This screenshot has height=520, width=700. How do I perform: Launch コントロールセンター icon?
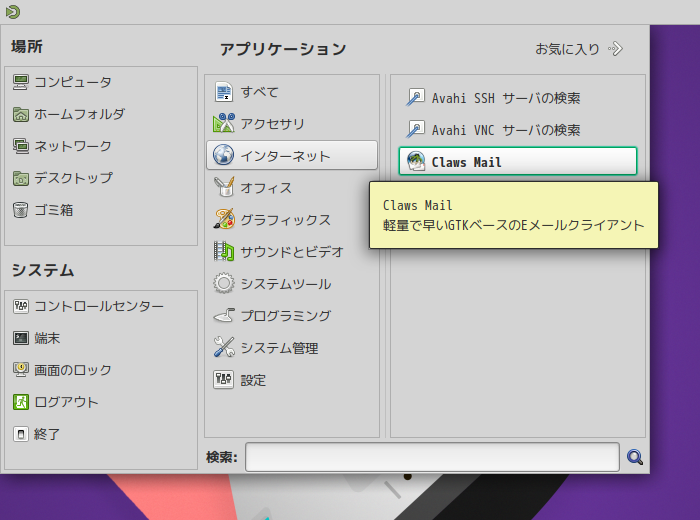click(21, 306)
